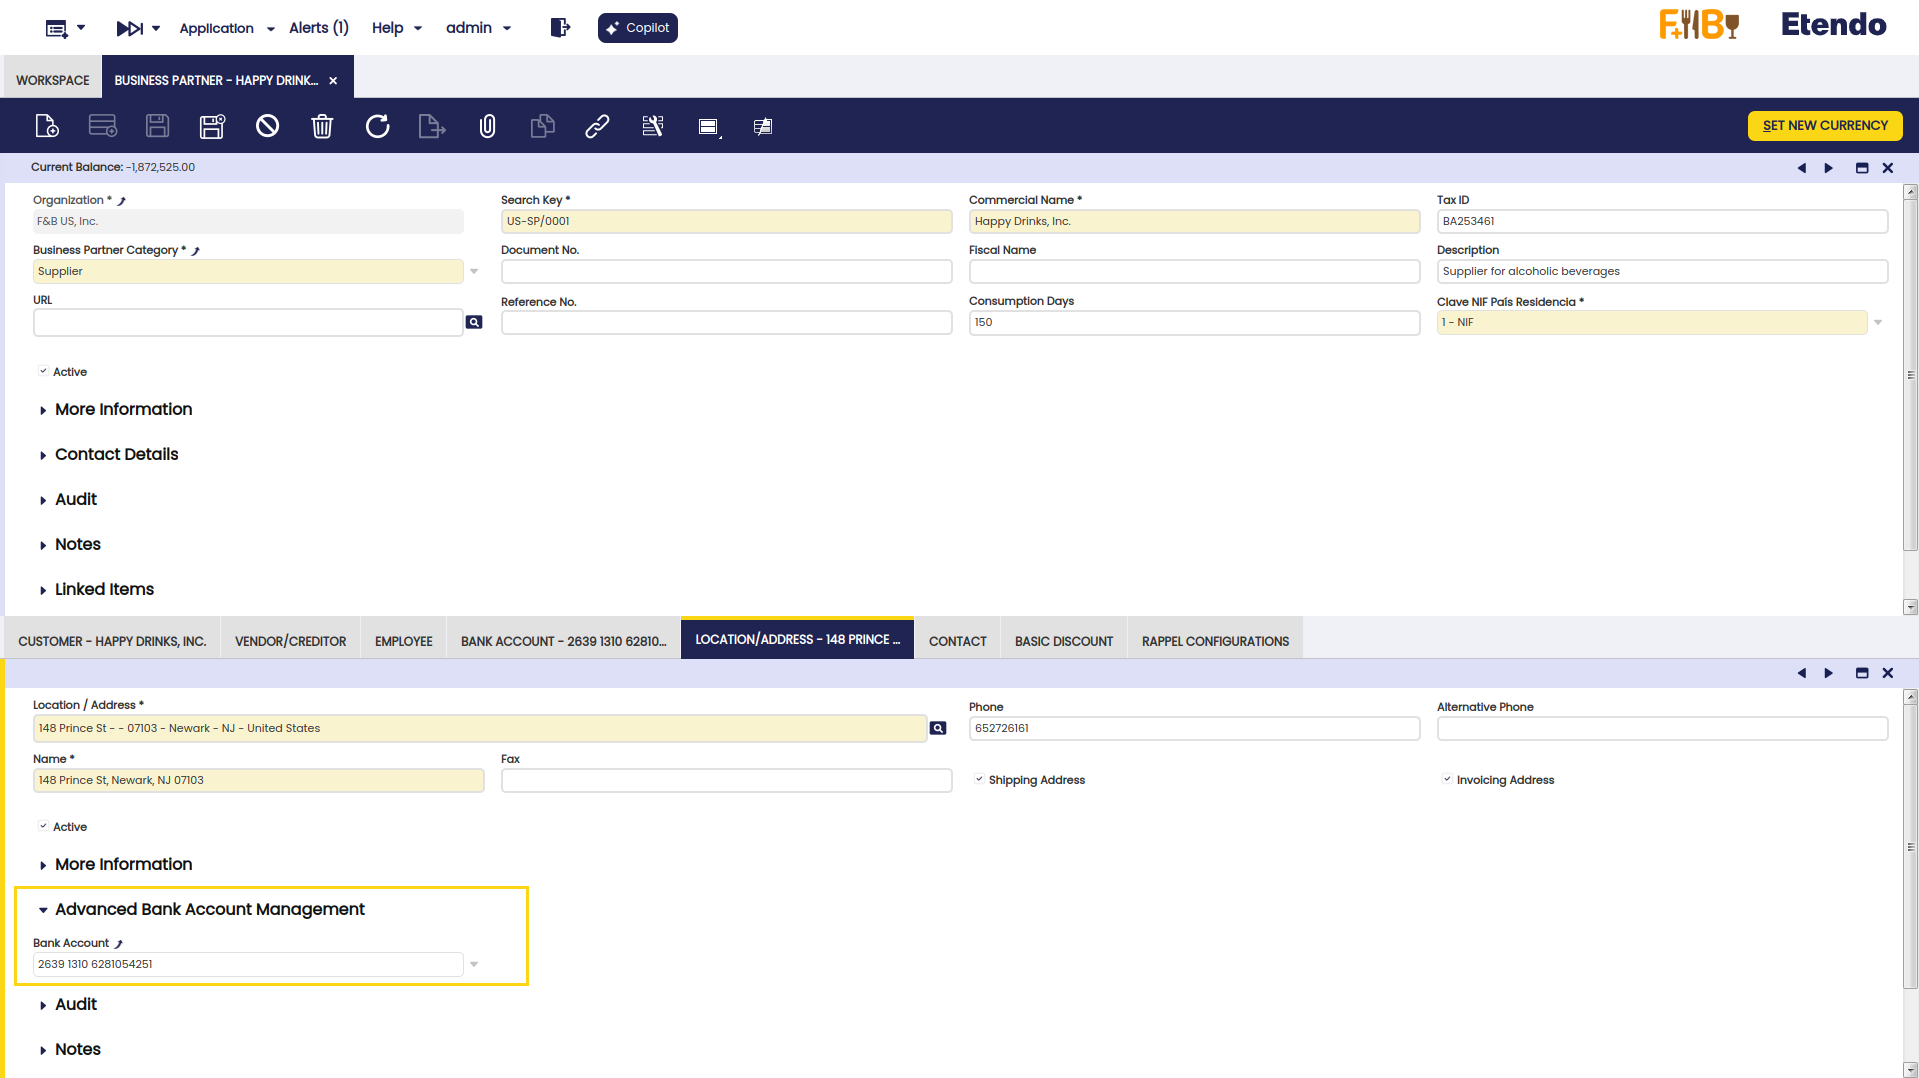Click the New record toolbar icon

(x=47, y=126)
